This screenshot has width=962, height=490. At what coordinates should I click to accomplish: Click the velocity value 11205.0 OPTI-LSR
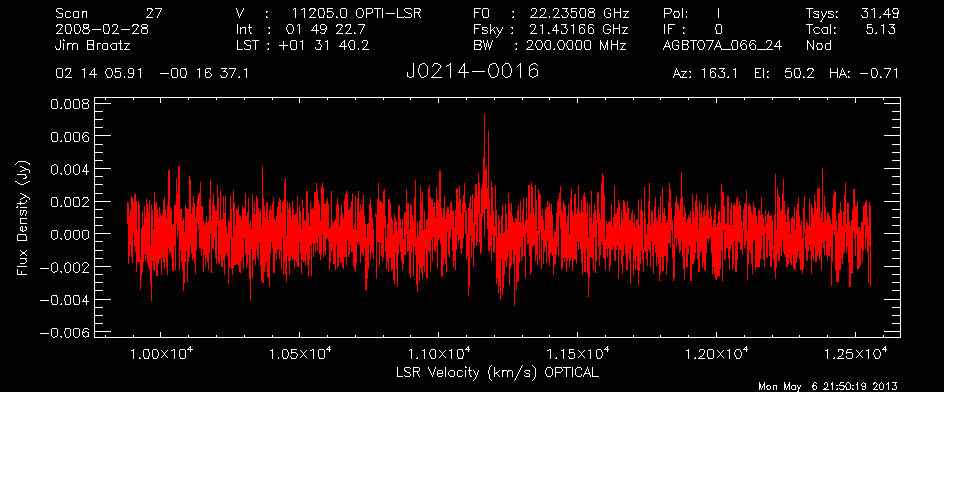(356, 13)
